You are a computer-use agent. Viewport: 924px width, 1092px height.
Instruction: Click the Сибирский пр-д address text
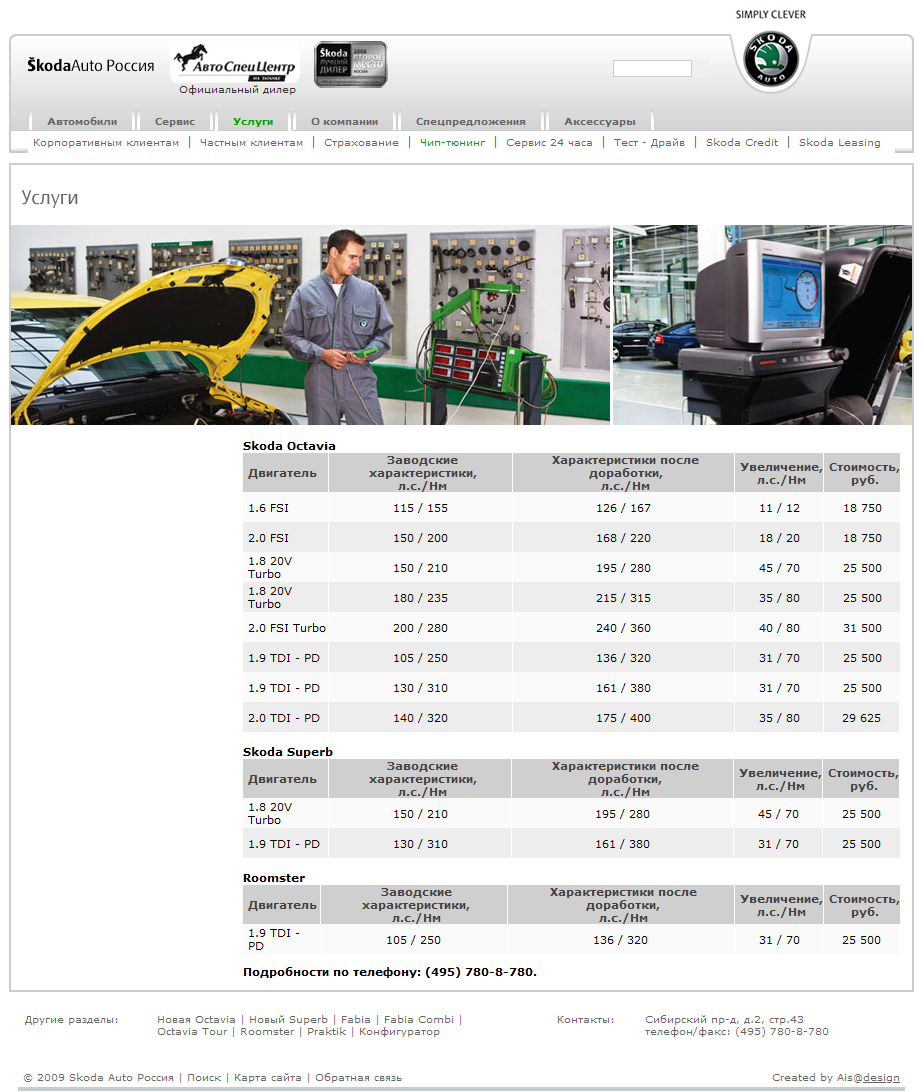724,1020
